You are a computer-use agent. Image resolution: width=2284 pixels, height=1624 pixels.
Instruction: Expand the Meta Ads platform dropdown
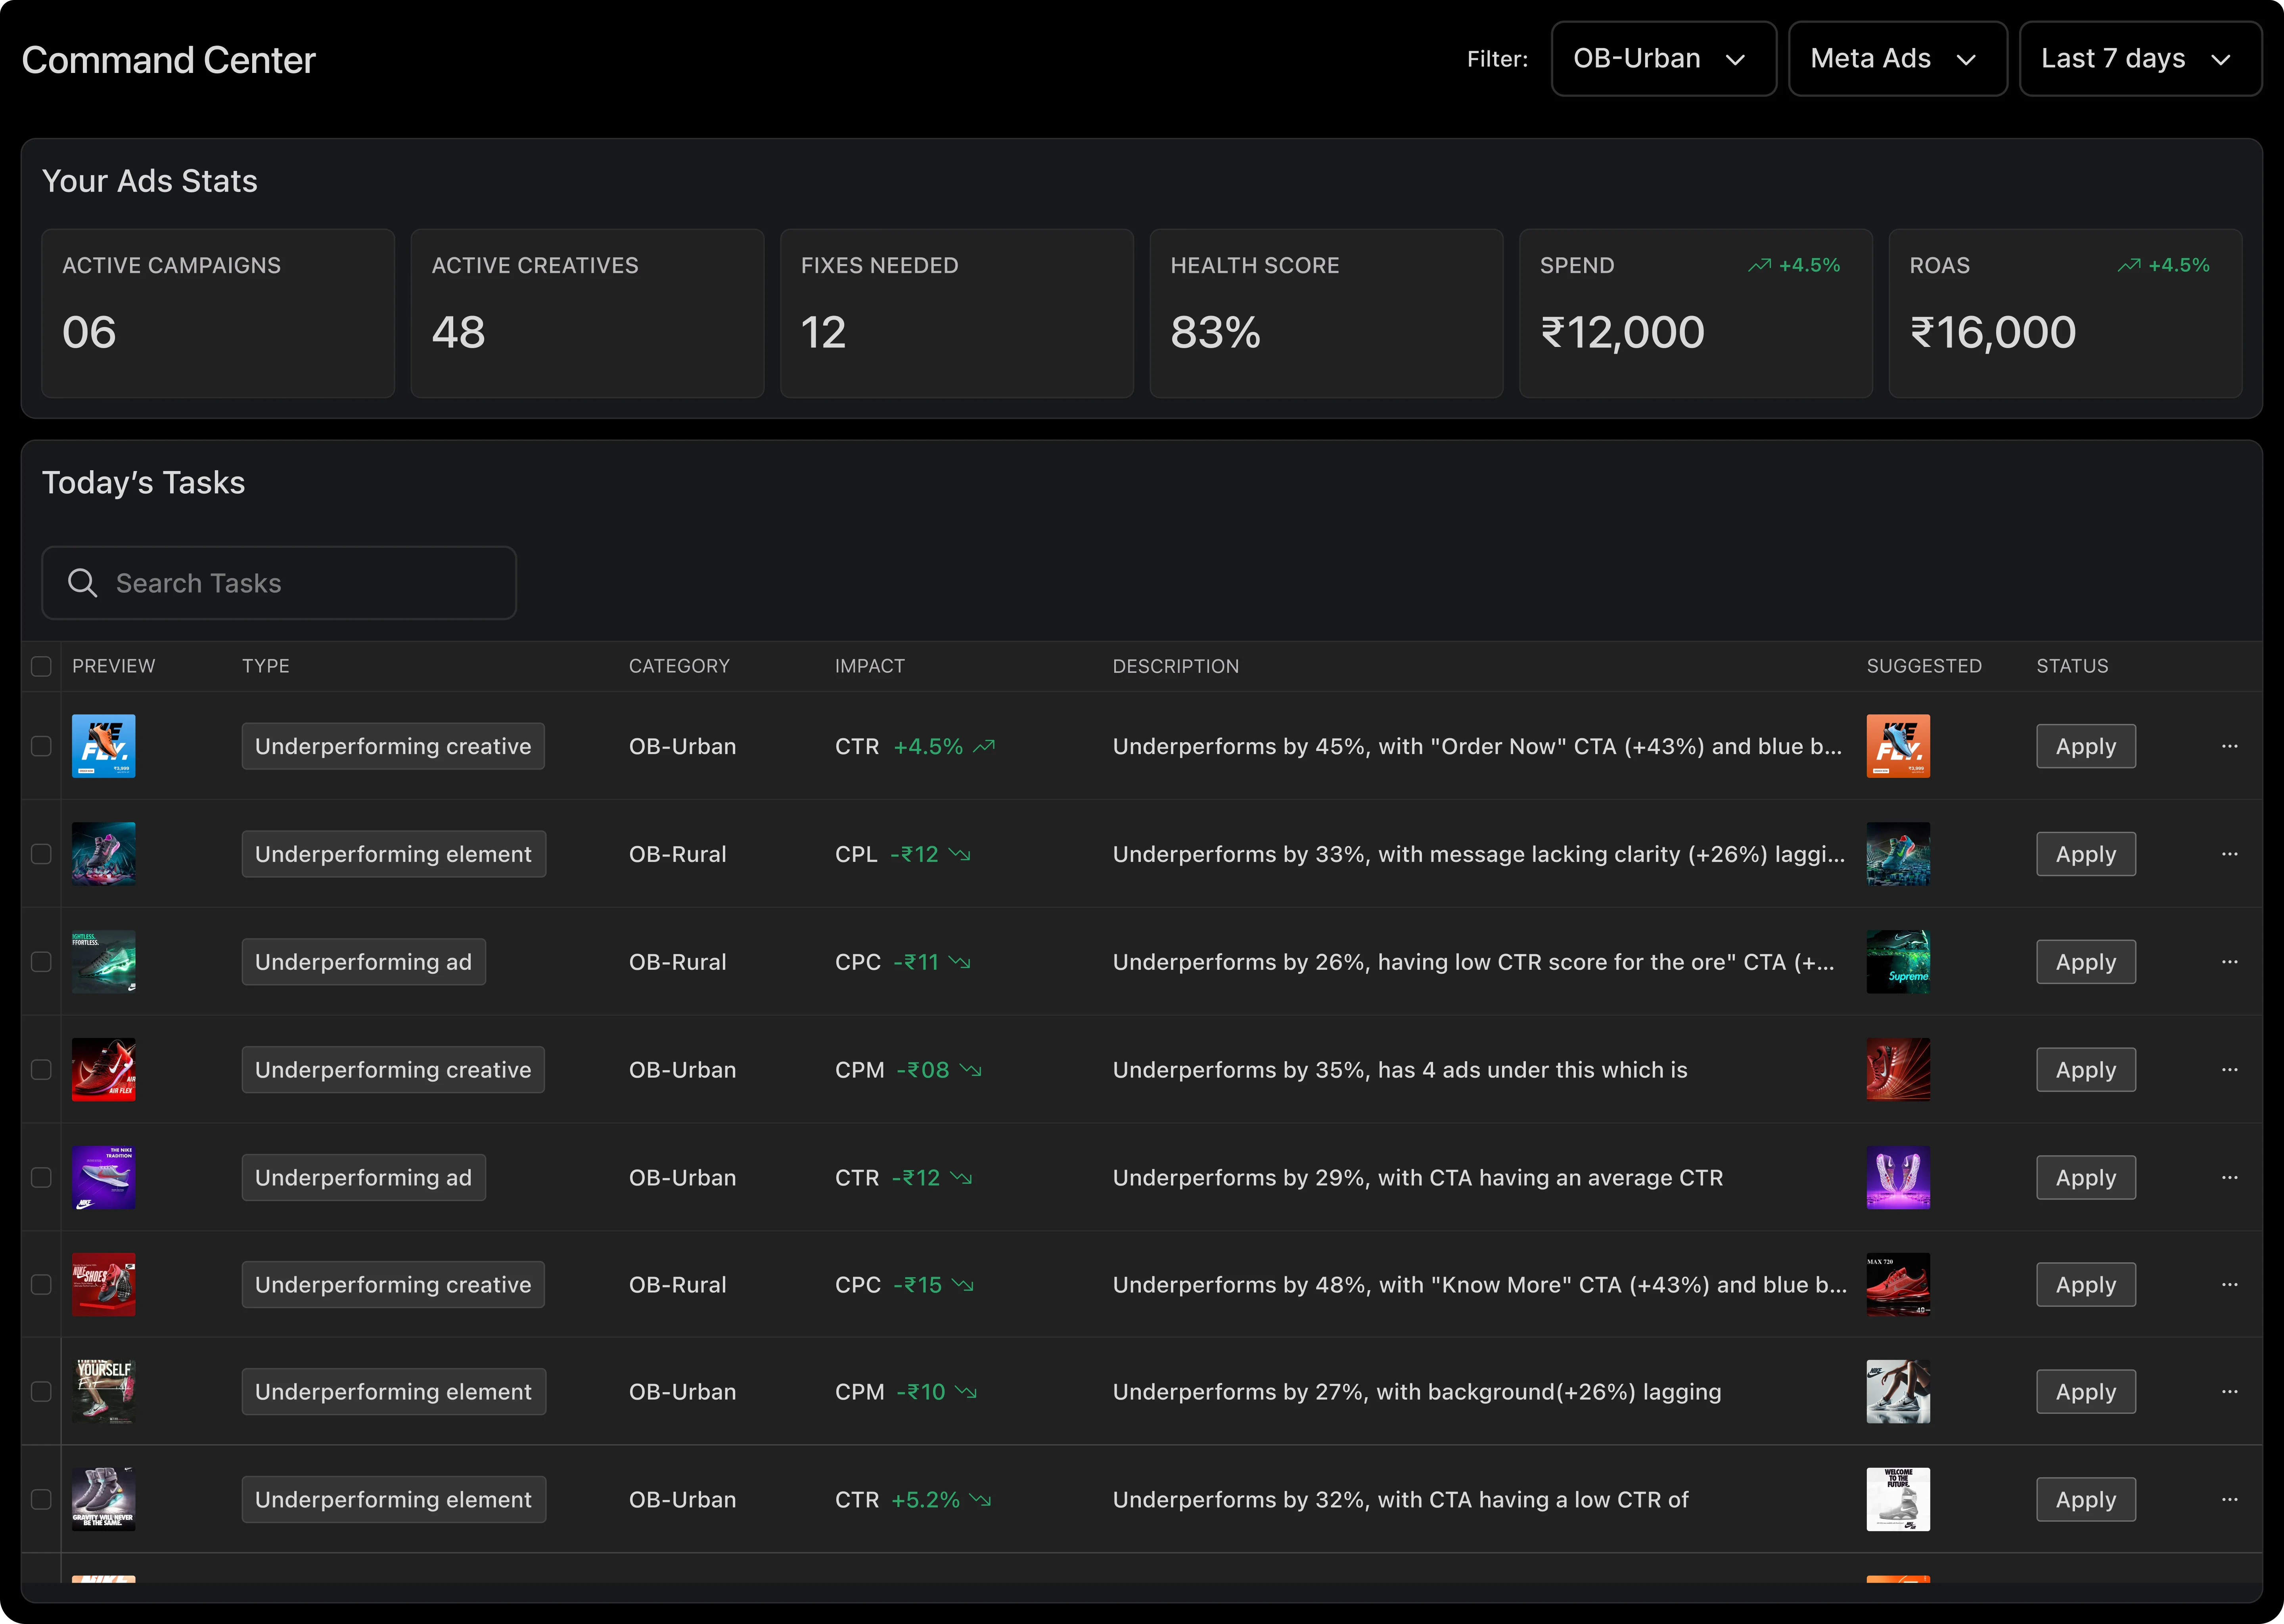(1896, 59)
